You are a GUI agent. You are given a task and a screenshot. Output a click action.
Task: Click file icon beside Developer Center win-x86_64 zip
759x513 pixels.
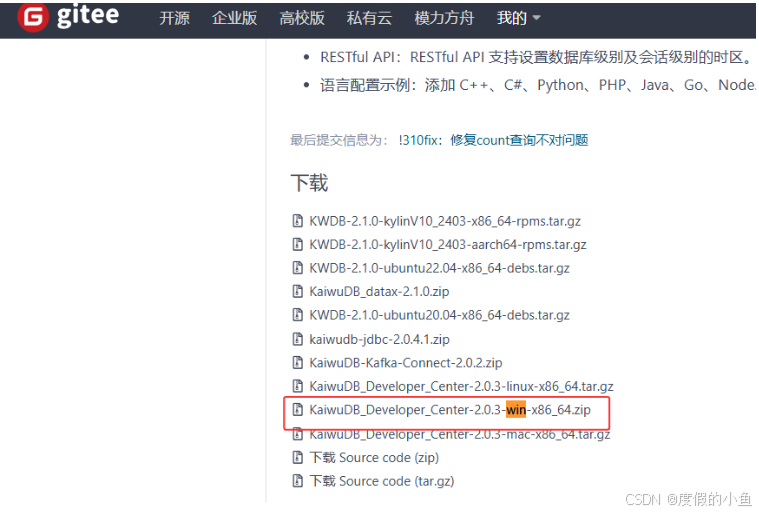(x=297, y=410)
